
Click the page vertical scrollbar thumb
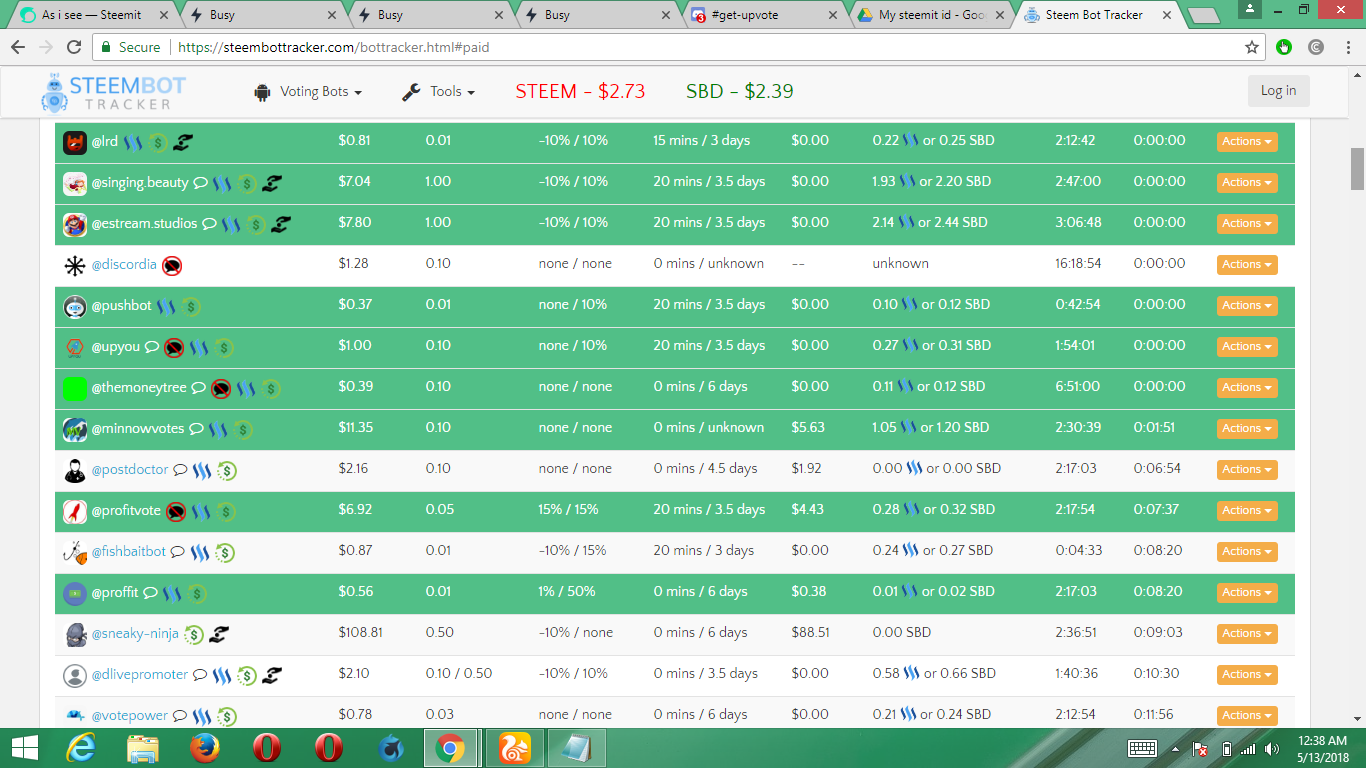pyautogui.click(x=1357, y=168)
